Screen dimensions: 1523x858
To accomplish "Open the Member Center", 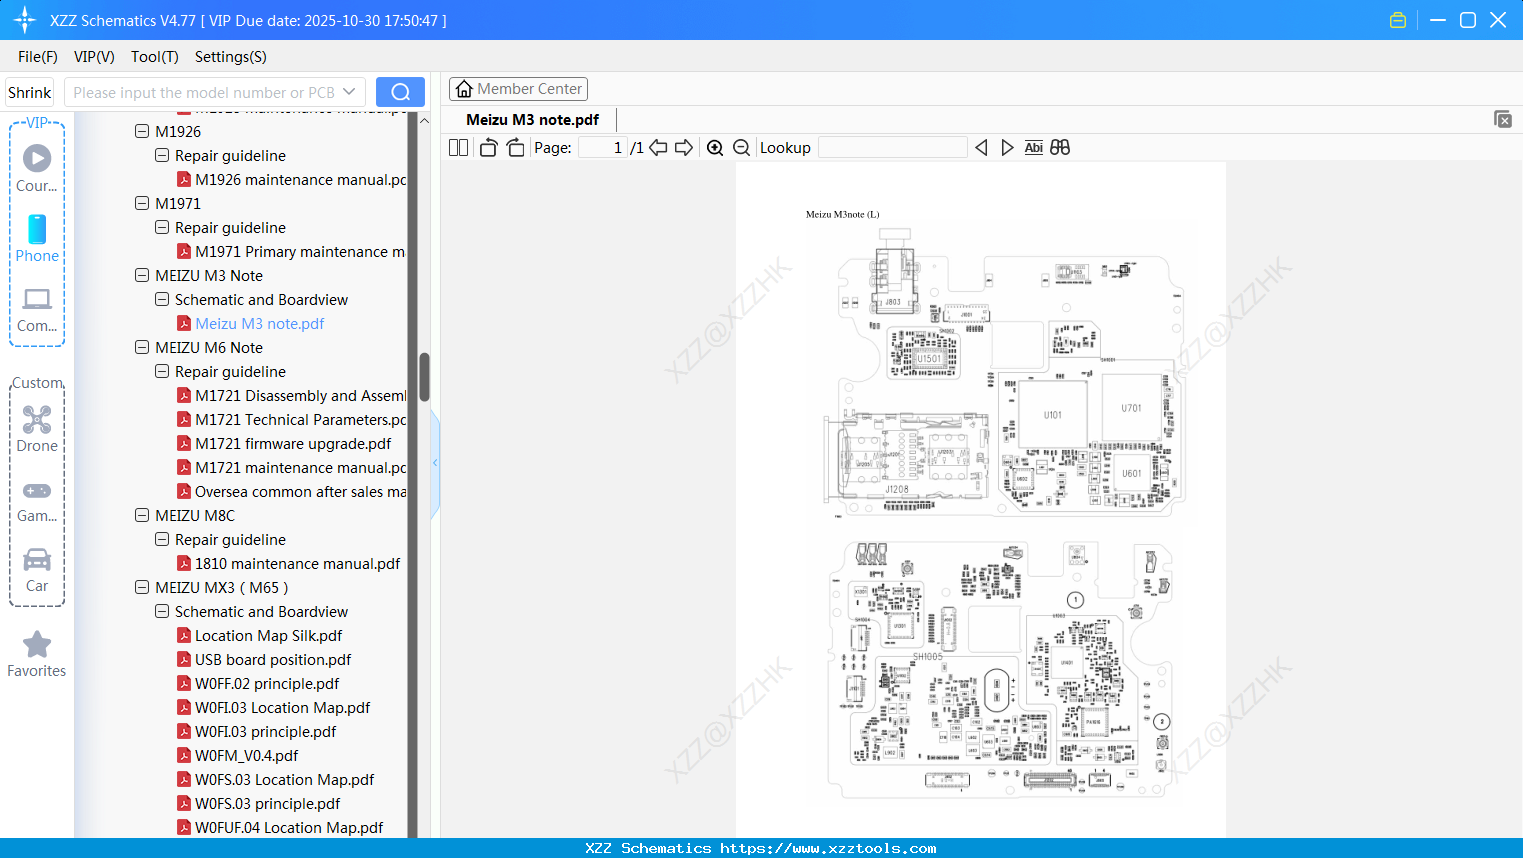I will point(518,89).
